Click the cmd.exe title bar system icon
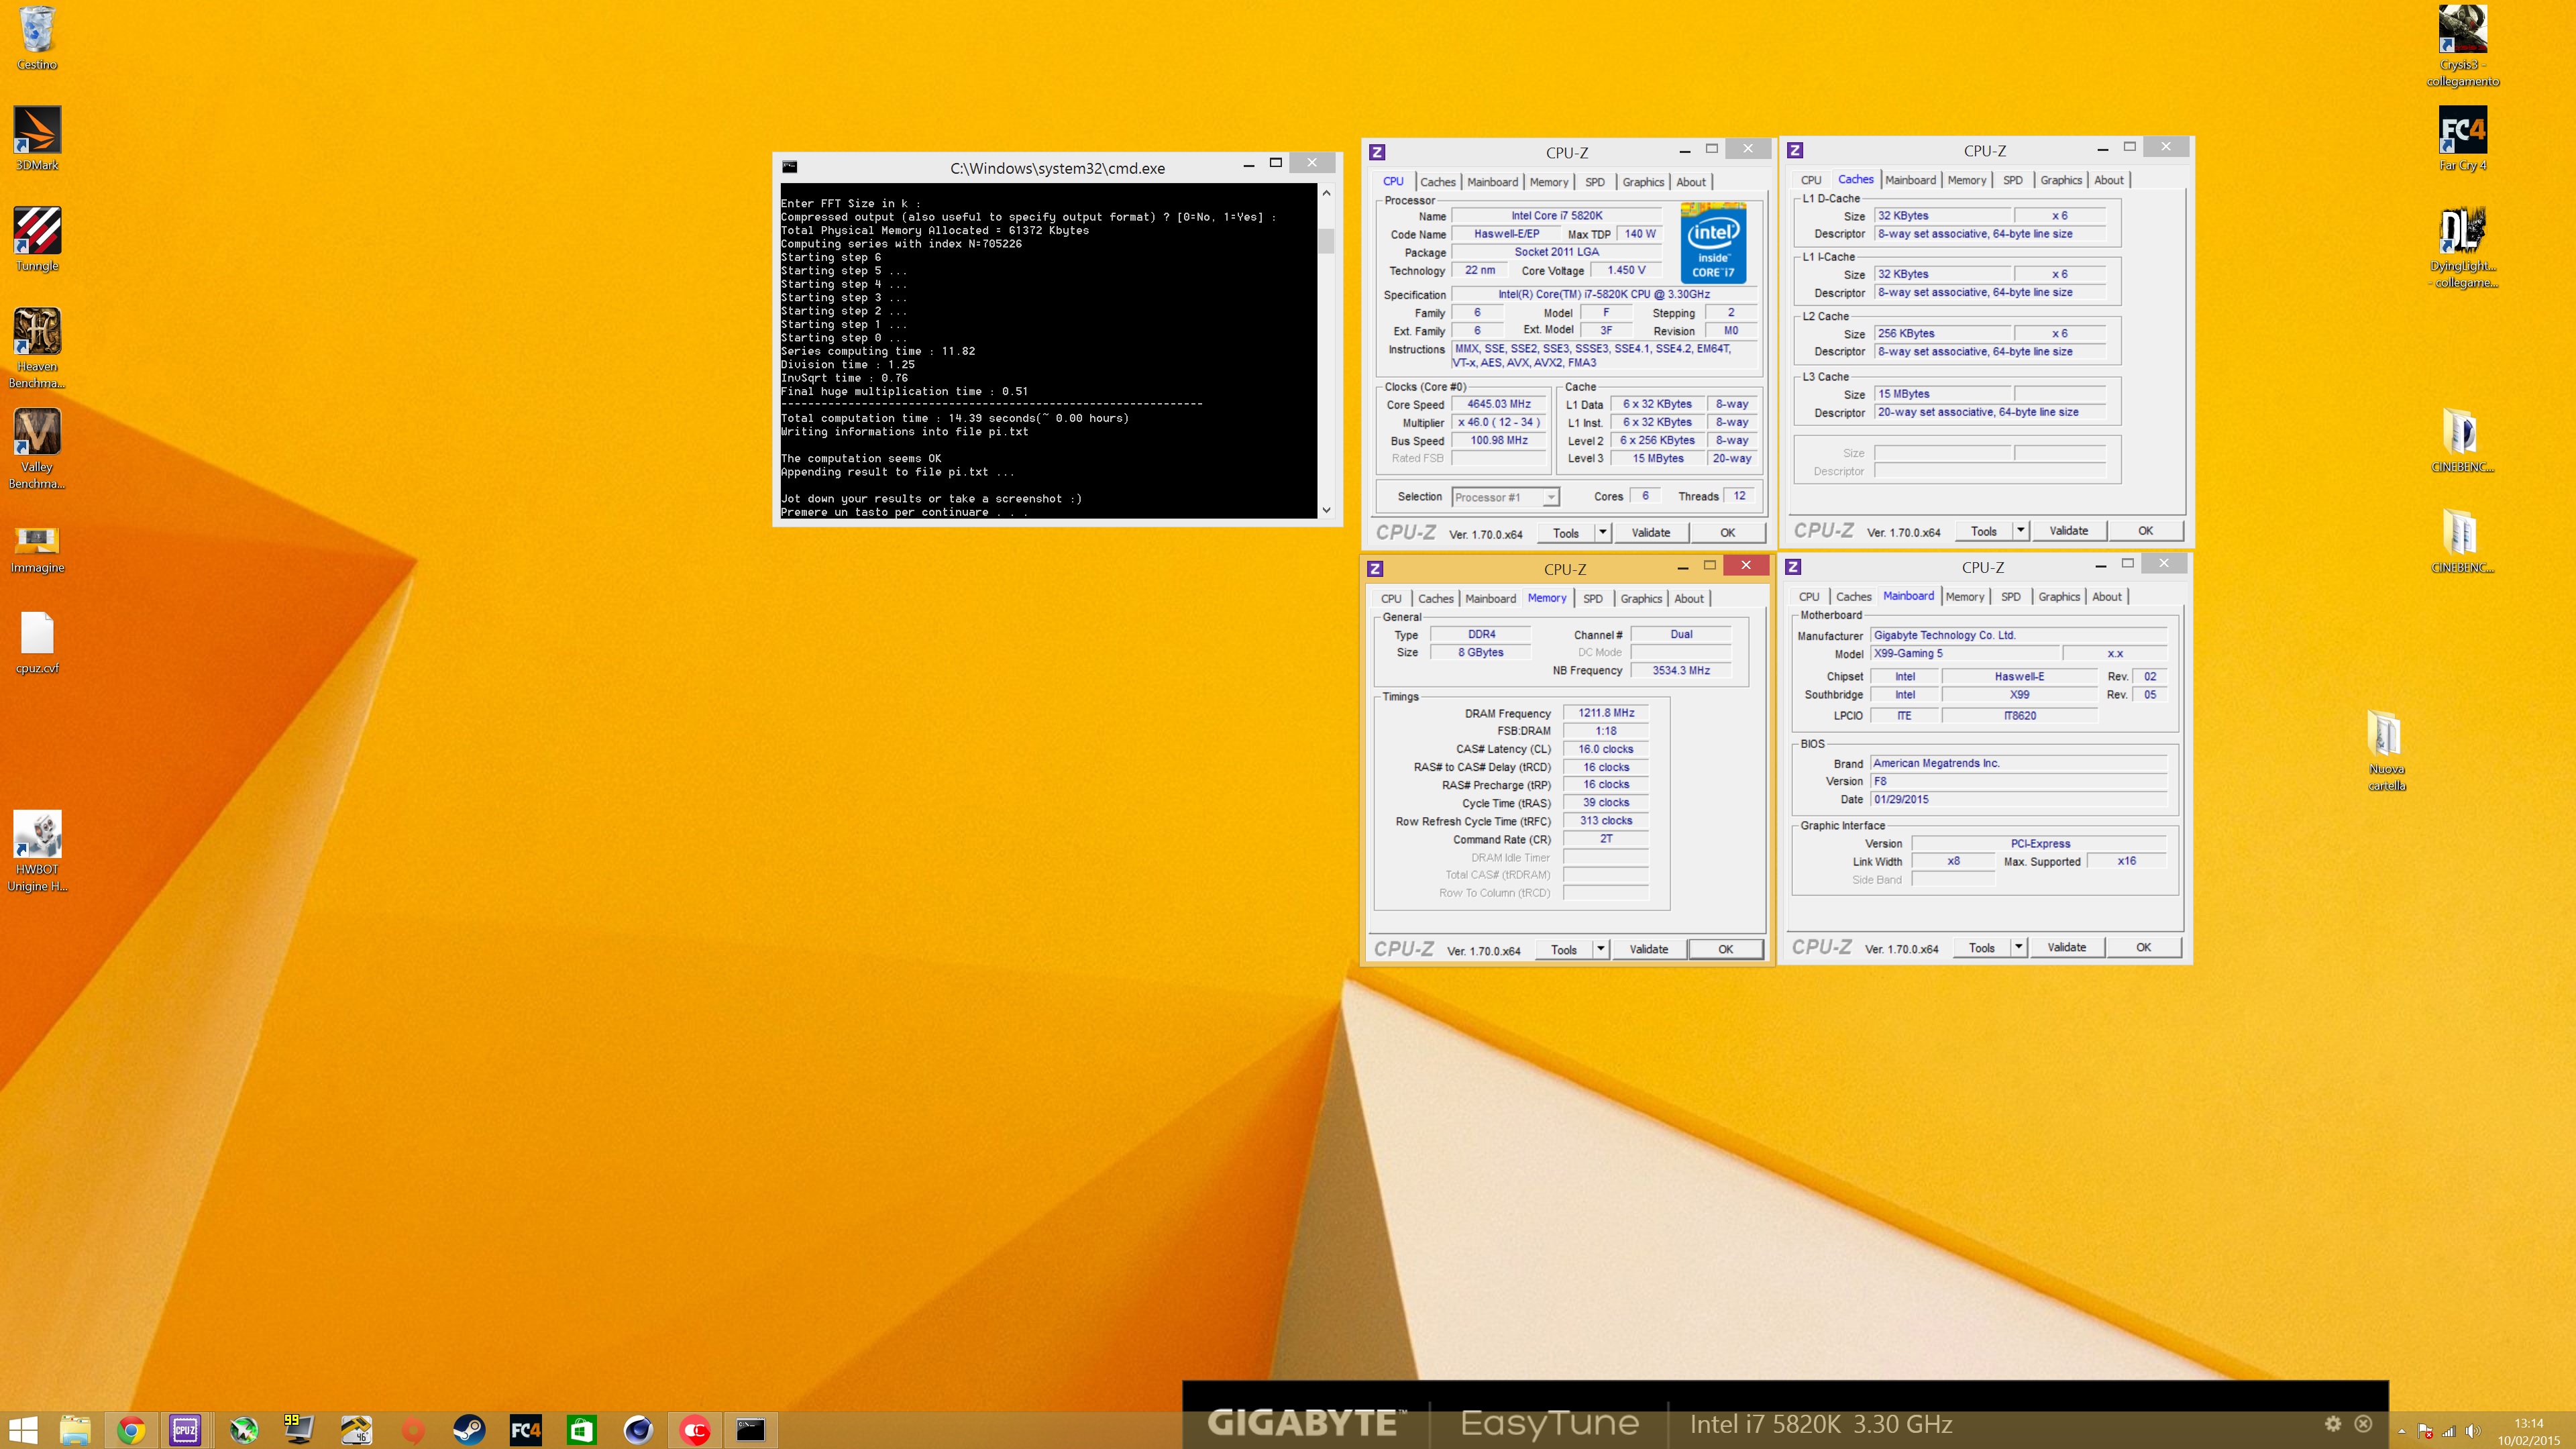 pyautogui.click(x=789, y=167)
